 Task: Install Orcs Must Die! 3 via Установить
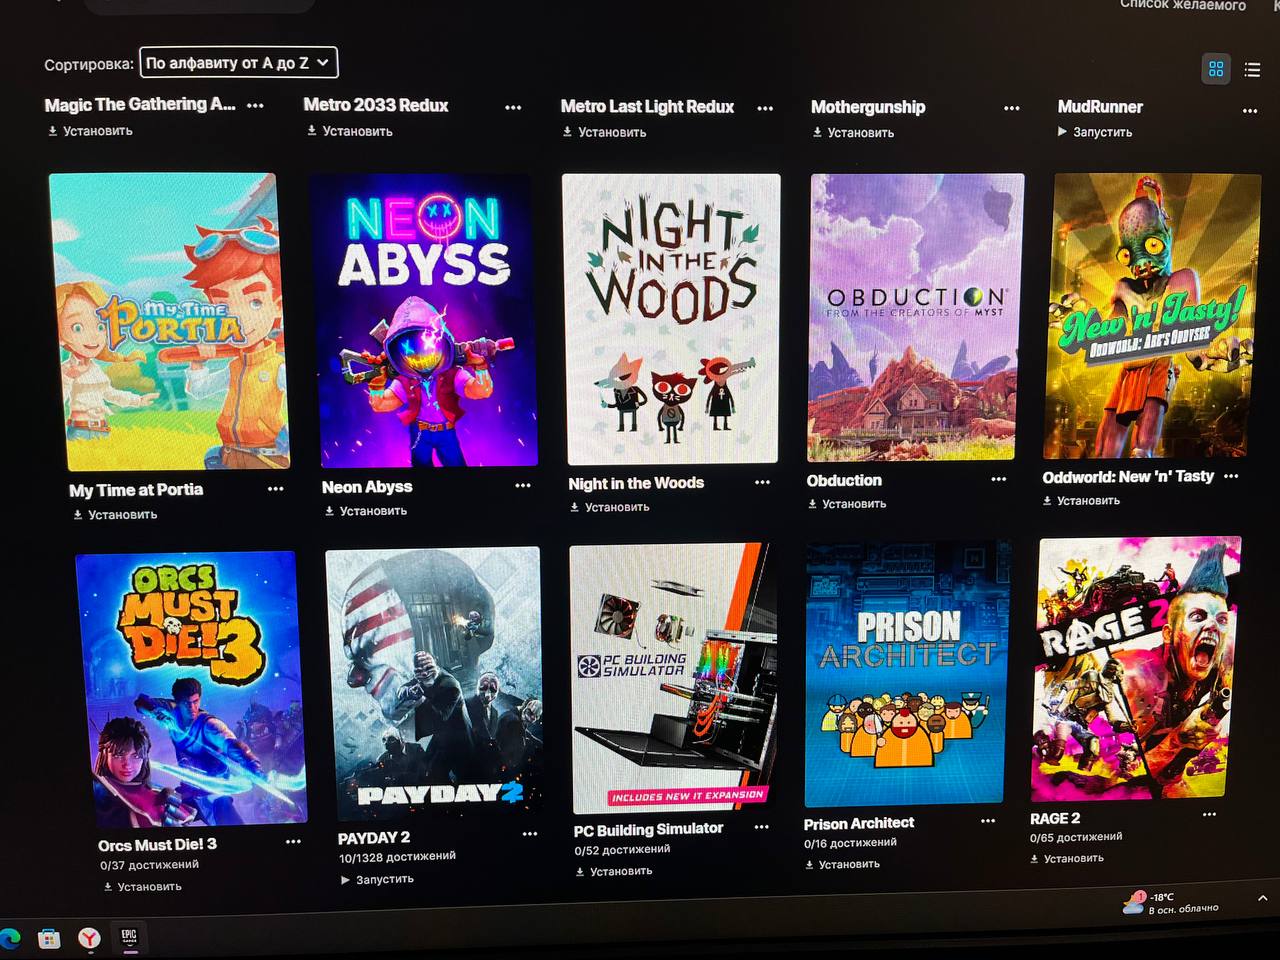142,886
